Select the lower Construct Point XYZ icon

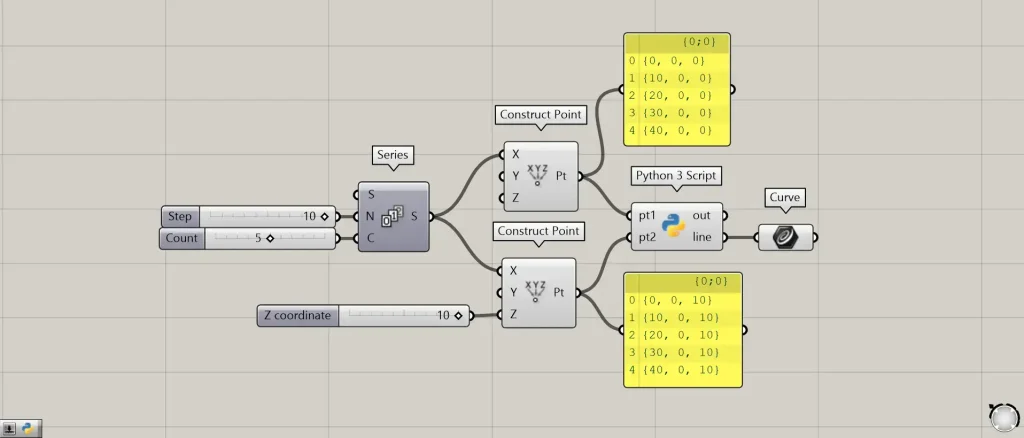[x=539, y=292]
